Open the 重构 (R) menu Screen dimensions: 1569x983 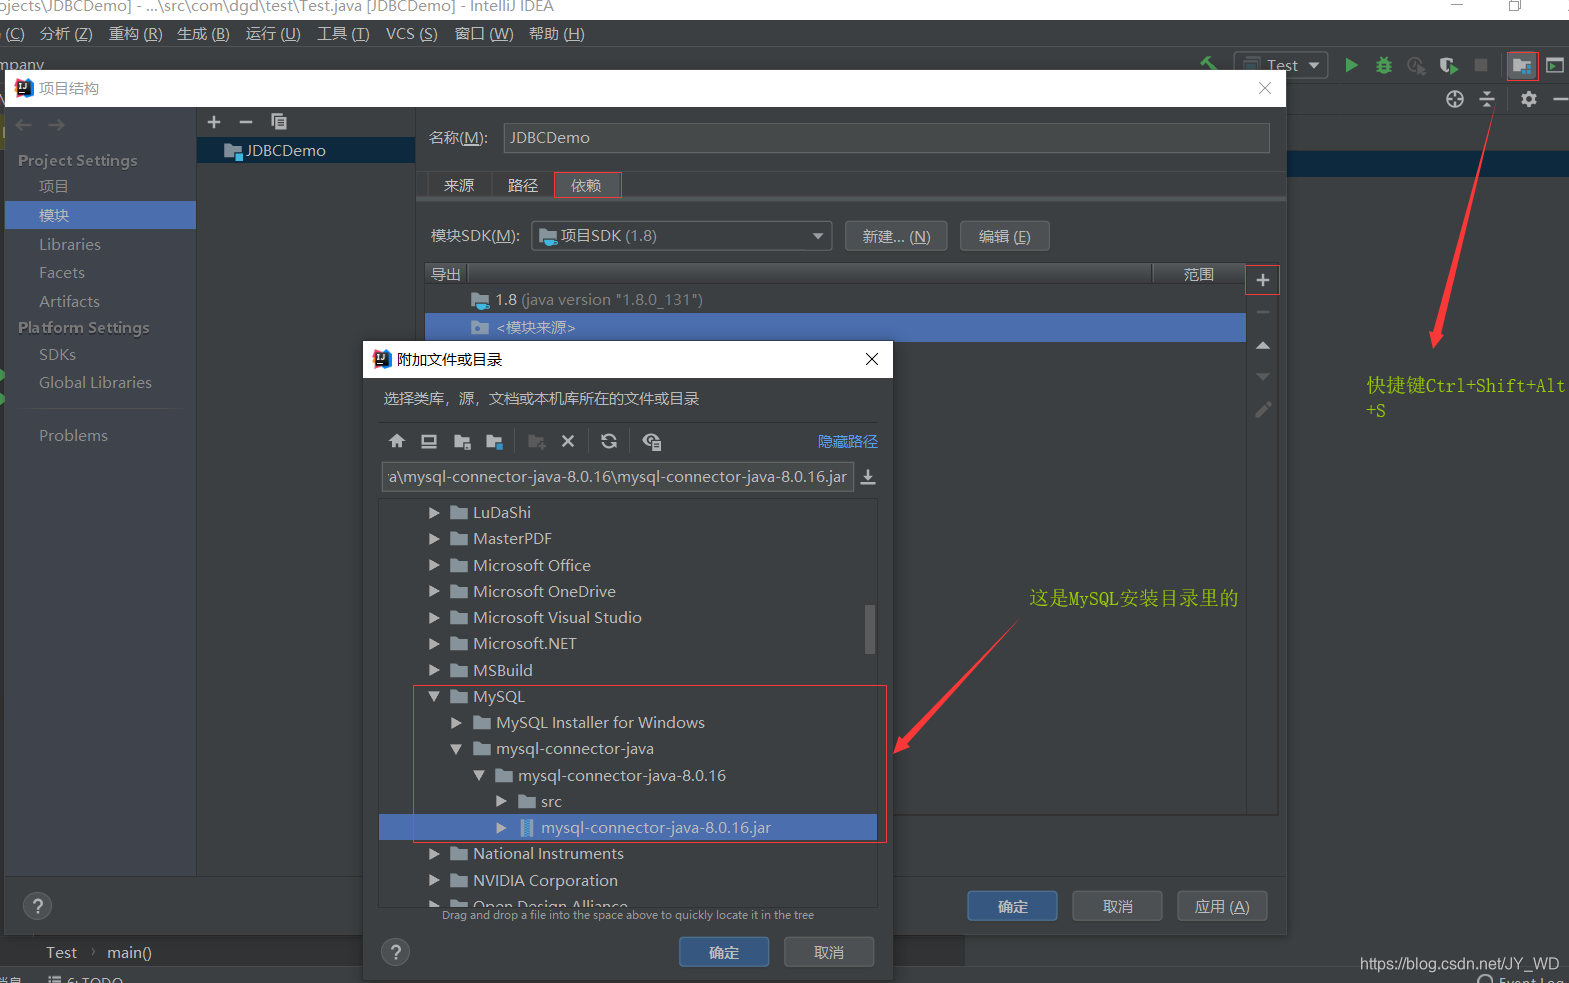click(x=135, y=34)
